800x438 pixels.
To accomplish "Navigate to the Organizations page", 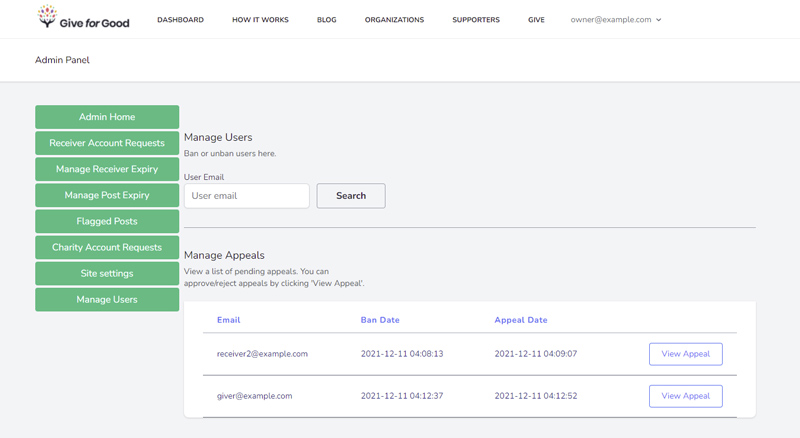I will click(394, 19).
